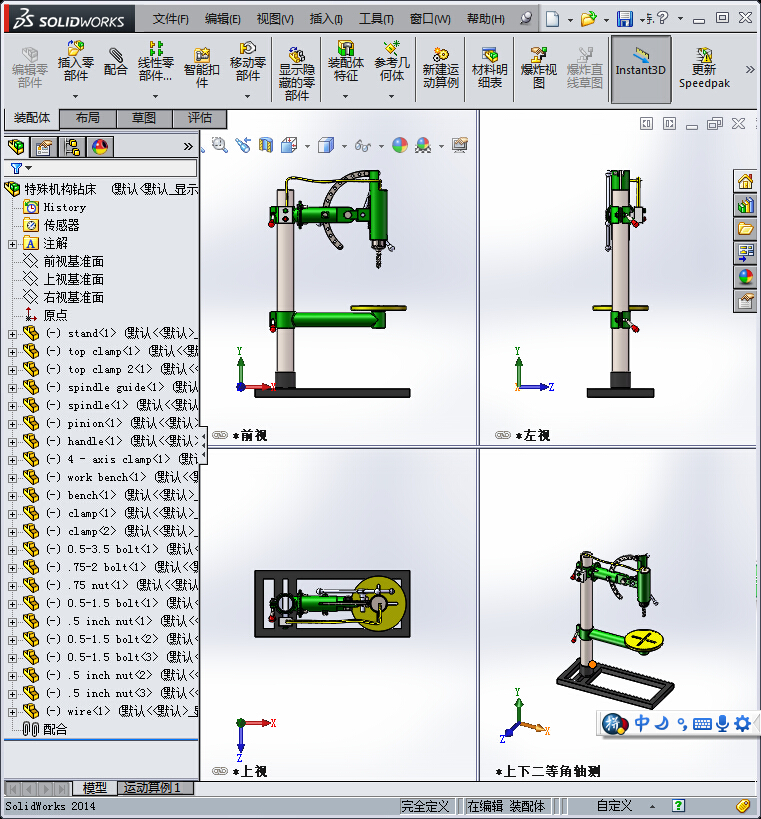Click the Section View icon

click(x=266, y=145)
